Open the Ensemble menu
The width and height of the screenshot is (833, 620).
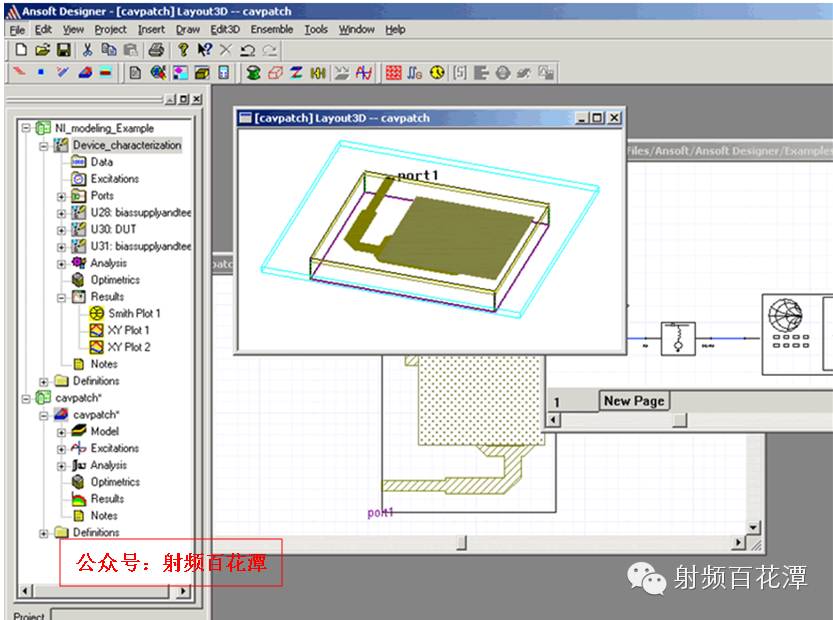tap(272, 29)
